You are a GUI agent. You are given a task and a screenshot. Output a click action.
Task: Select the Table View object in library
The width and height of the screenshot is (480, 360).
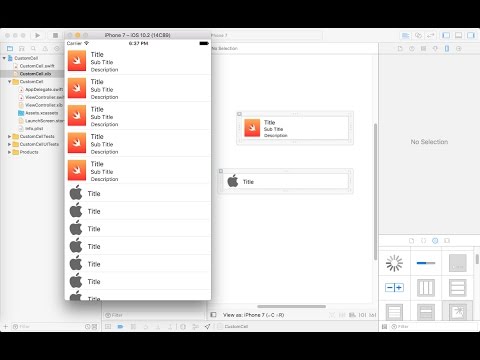(394, 312)
